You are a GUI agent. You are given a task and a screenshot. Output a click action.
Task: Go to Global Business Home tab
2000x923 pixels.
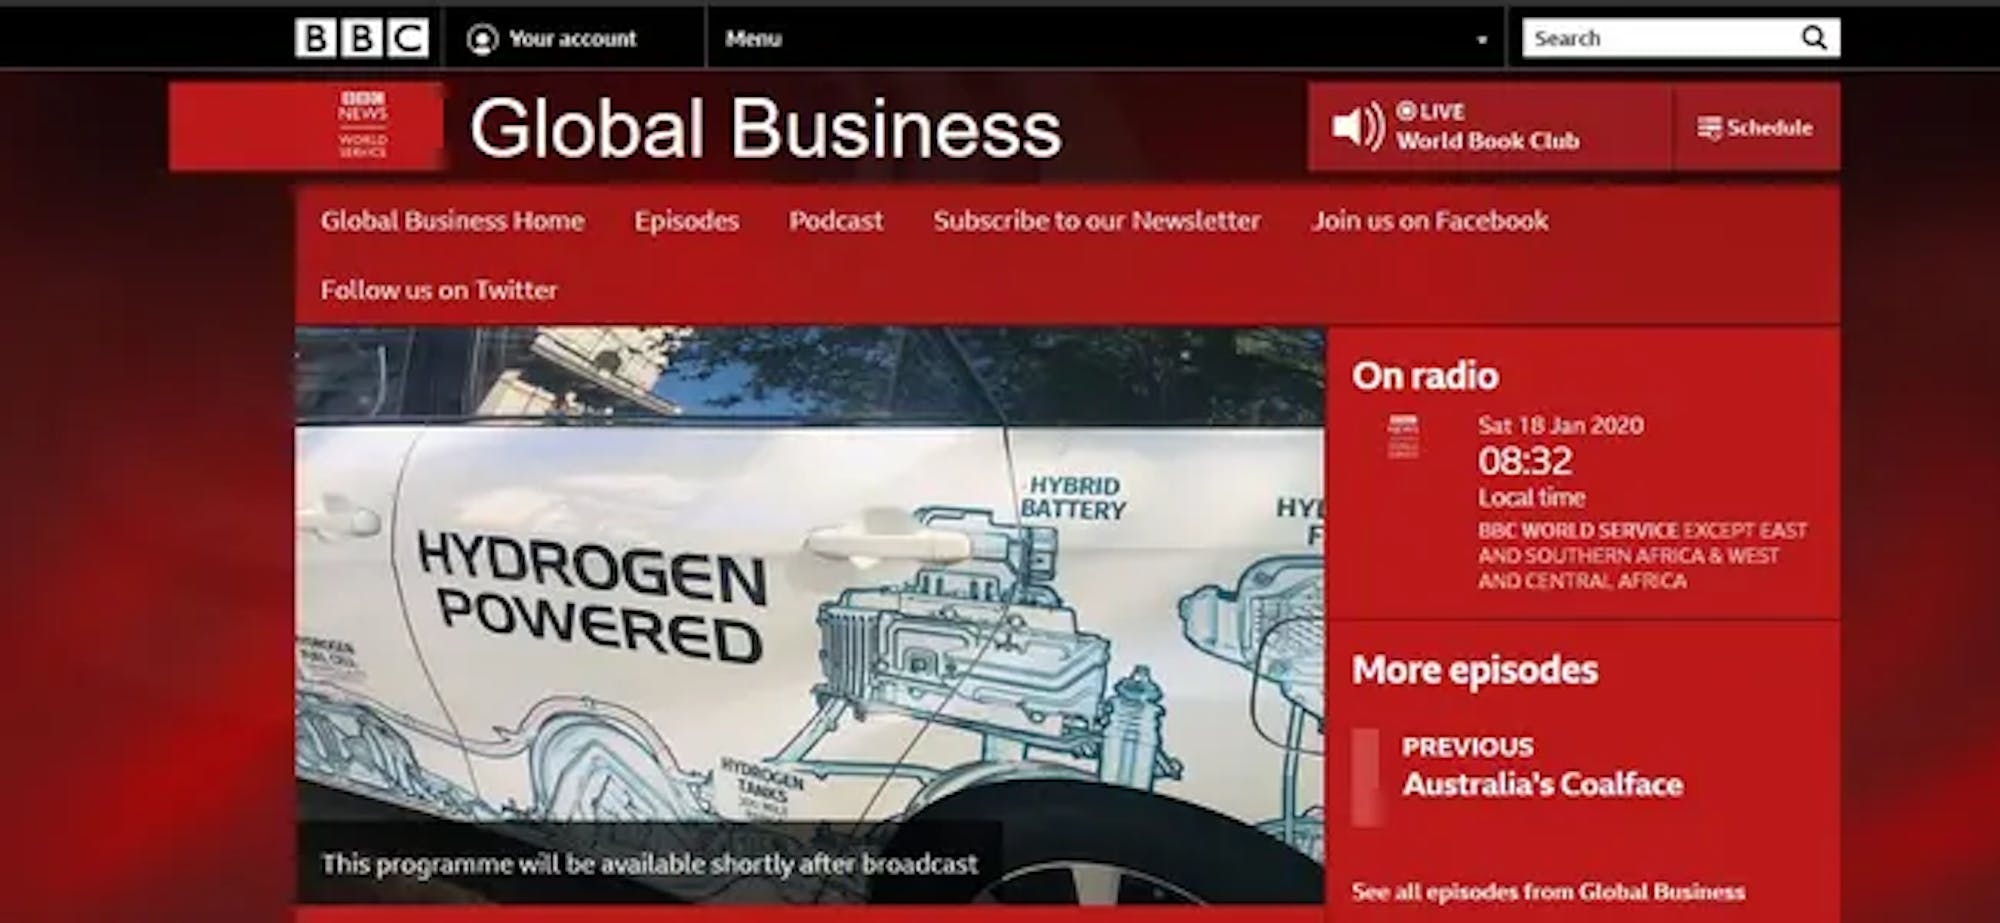click(x=452, y=220)
